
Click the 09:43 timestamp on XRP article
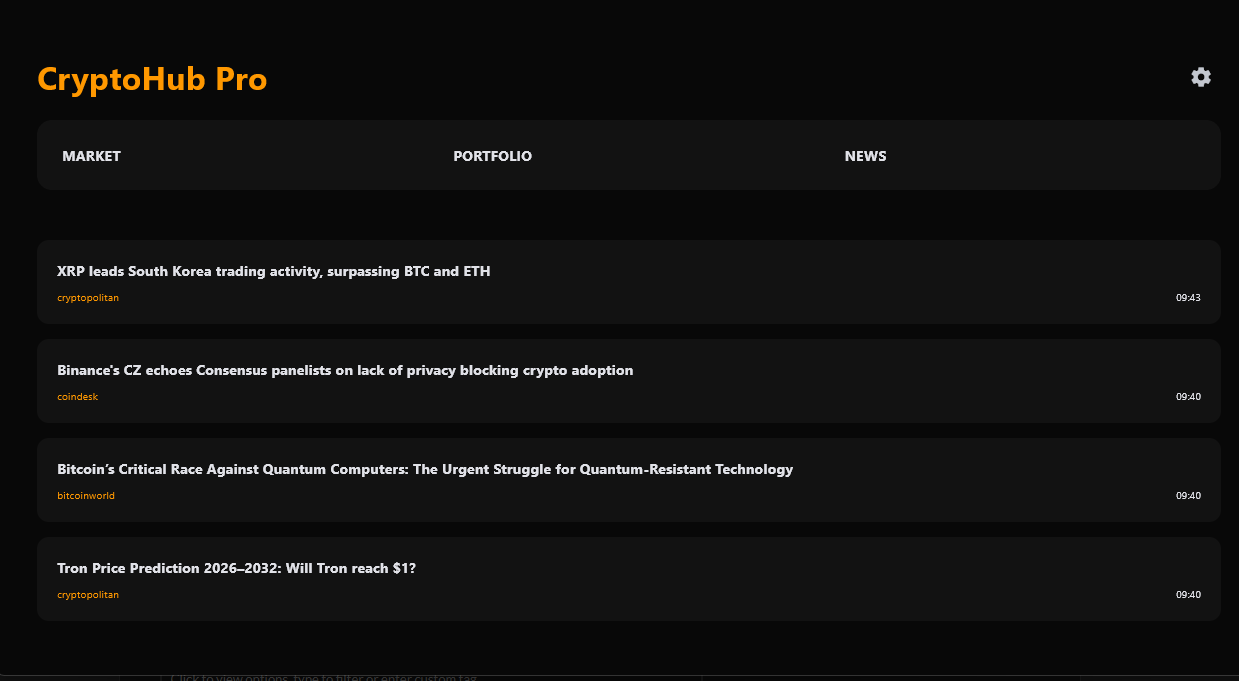[1188, 298]
